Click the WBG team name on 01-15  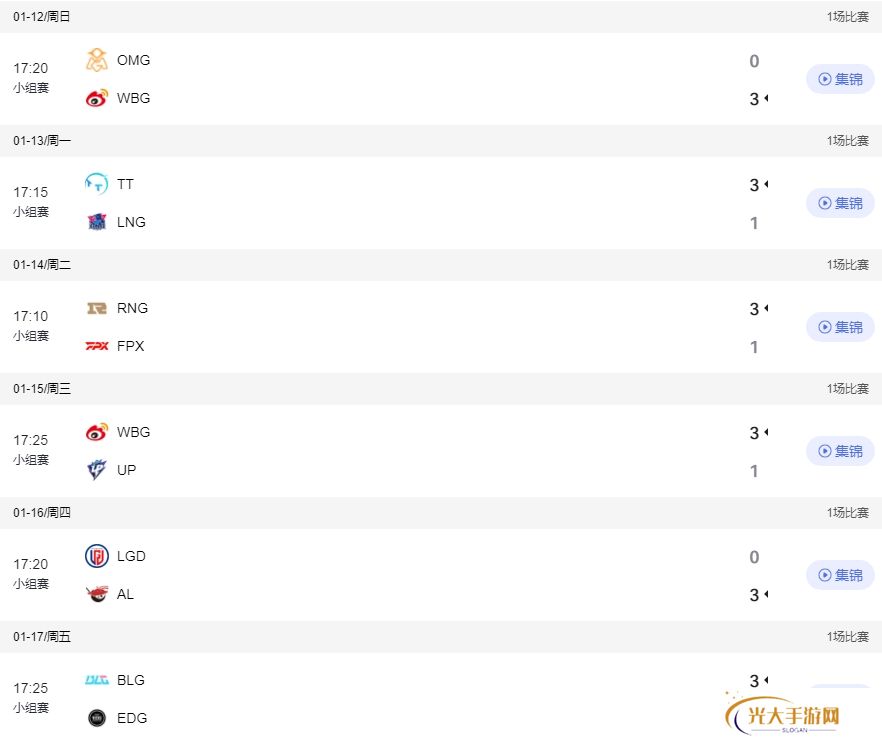pos(133,432)
